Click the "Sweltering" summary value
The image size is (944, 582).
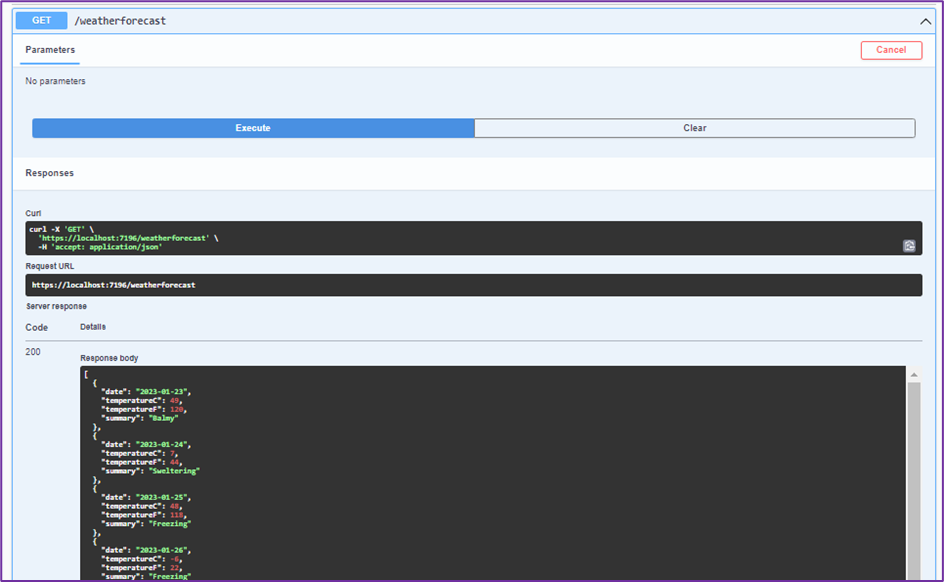click(x=174, y=471)
